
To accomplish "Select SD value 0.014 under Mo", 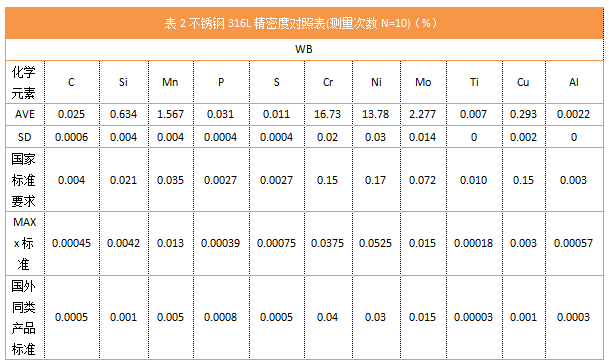I will (422, 137).
